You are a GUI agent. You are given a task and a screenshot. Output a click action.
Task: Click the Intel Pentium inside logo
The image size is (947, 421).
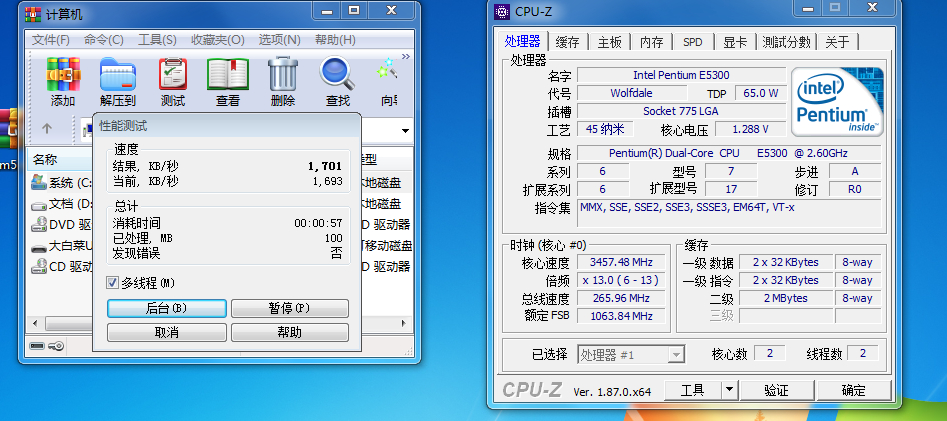pos(837,101)
